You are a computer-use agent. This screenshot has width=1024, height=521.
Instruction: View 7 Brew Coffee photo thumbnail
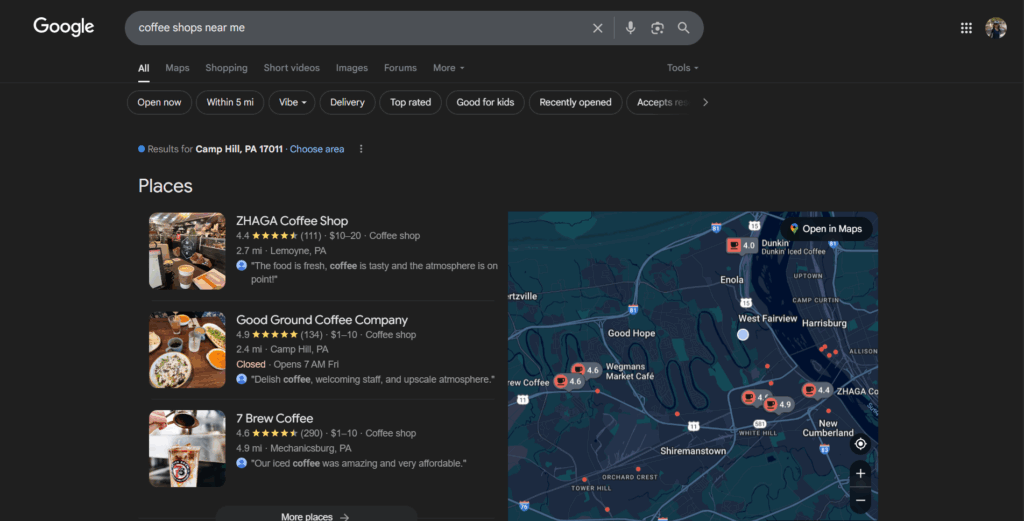pyautogui.click(x=187, y=449)
